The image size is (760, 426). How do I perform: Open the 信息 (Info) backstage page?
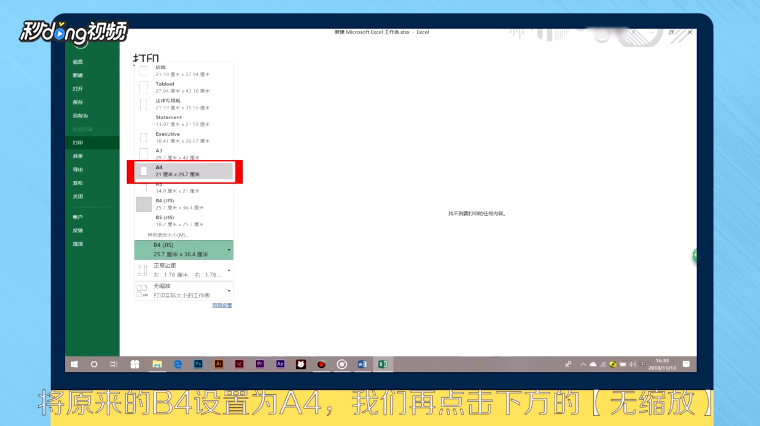click(x=78, y=62)
